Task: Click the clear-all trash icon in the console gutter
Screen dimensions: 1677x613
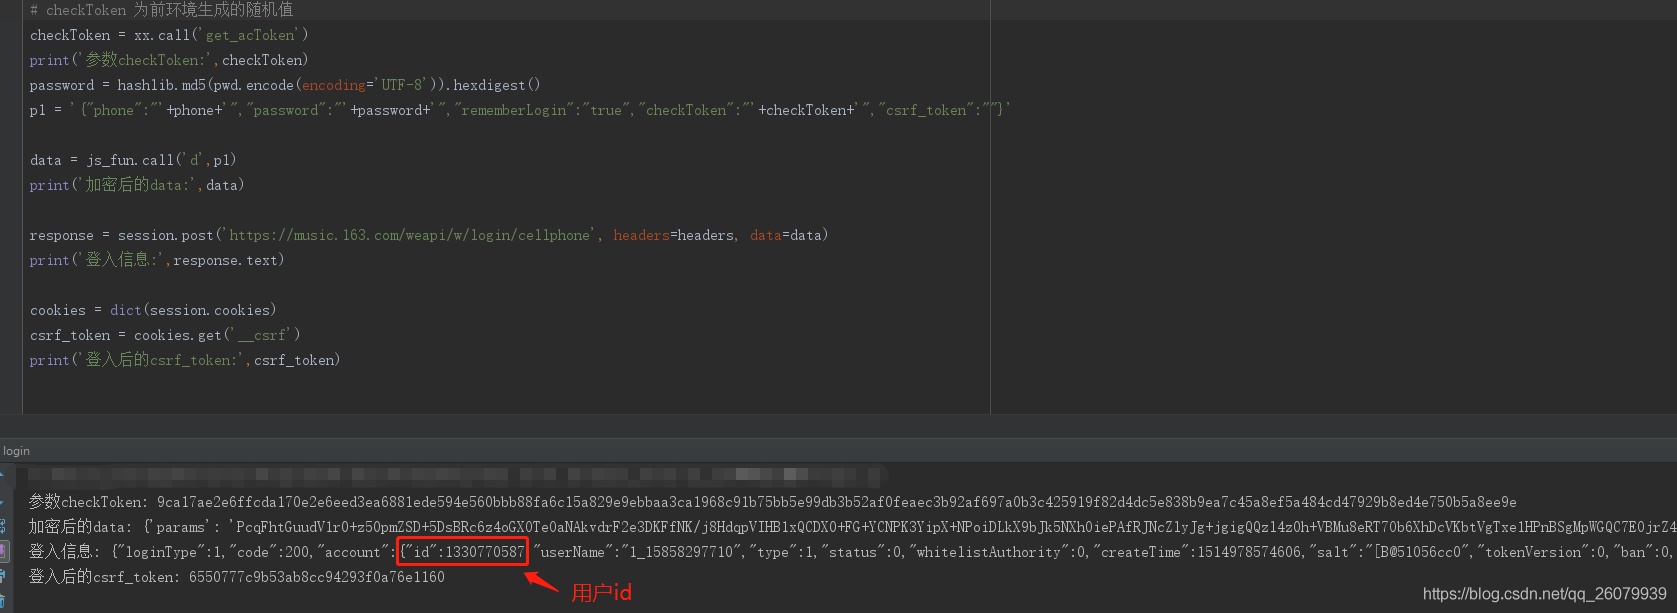Action: pos(3,601)
